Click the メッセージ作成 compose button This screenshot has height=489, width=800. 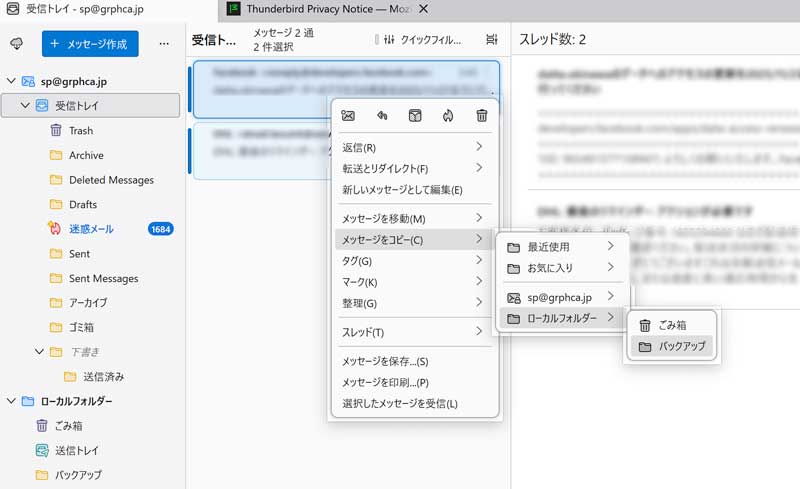tap(90, 44)
